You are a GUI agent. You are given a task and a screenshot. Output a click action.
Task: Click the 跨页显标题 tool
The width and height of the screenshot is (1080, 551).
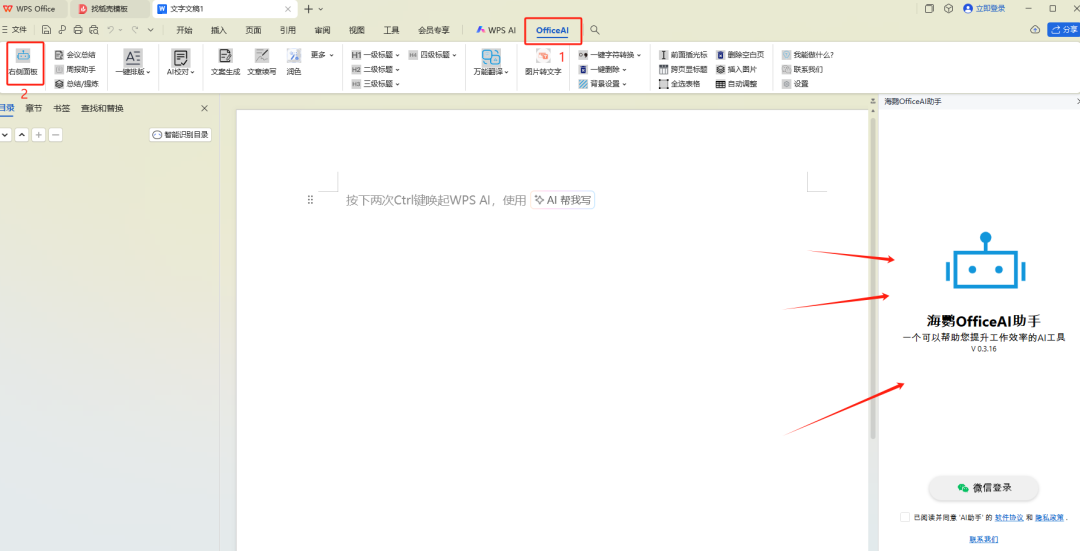click(683, 69)
